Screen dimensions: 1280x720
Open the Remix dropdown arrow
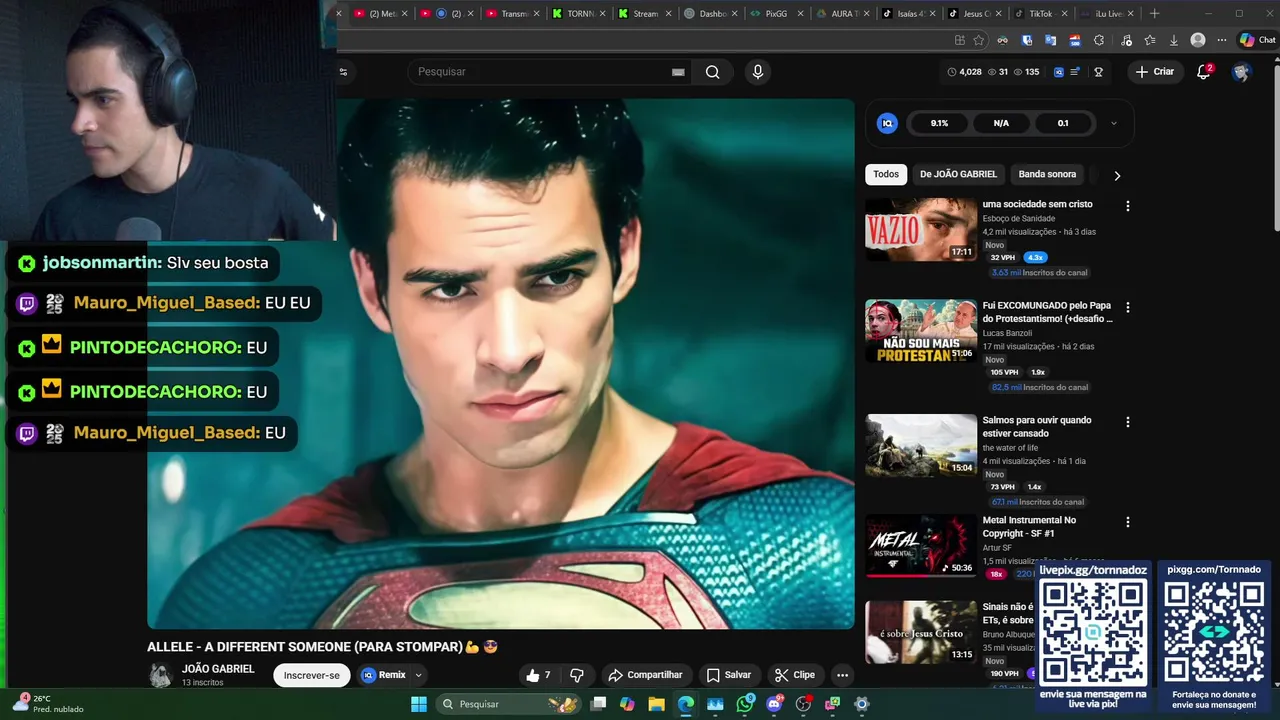click(418, 675)
